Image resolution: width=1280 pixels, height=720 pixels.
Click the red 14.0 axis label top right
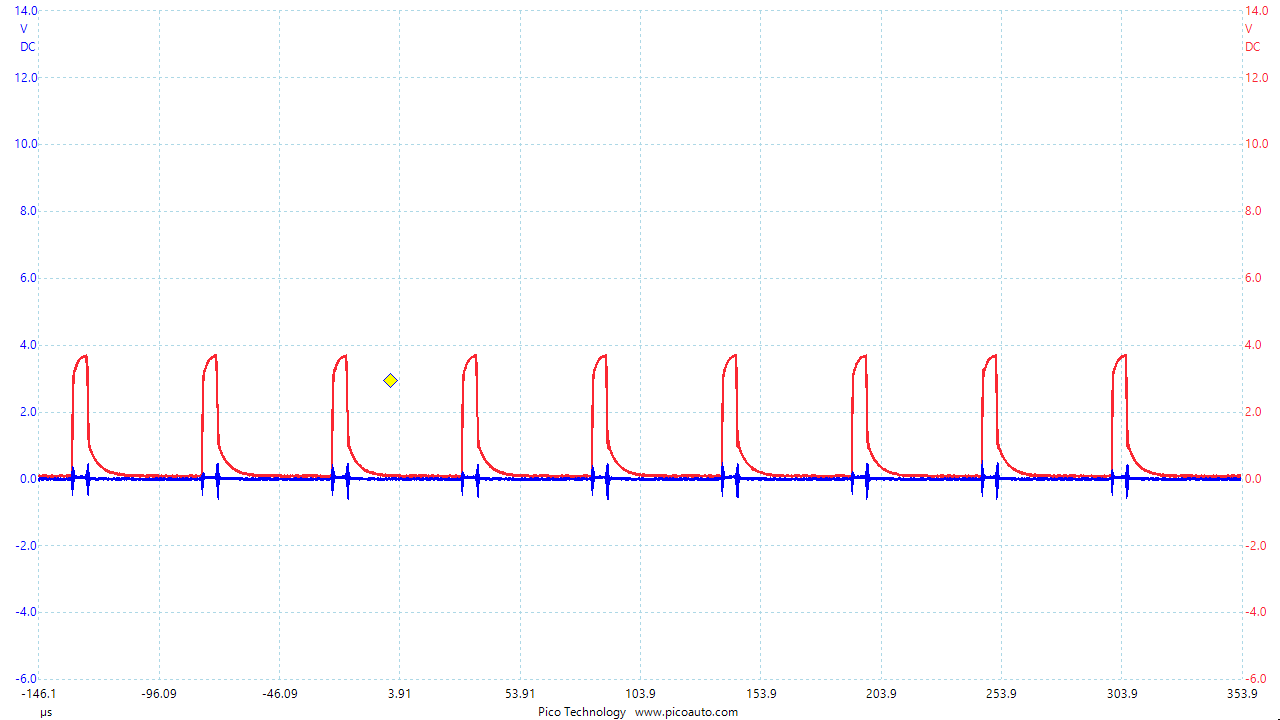click(x=1256, y=10)
